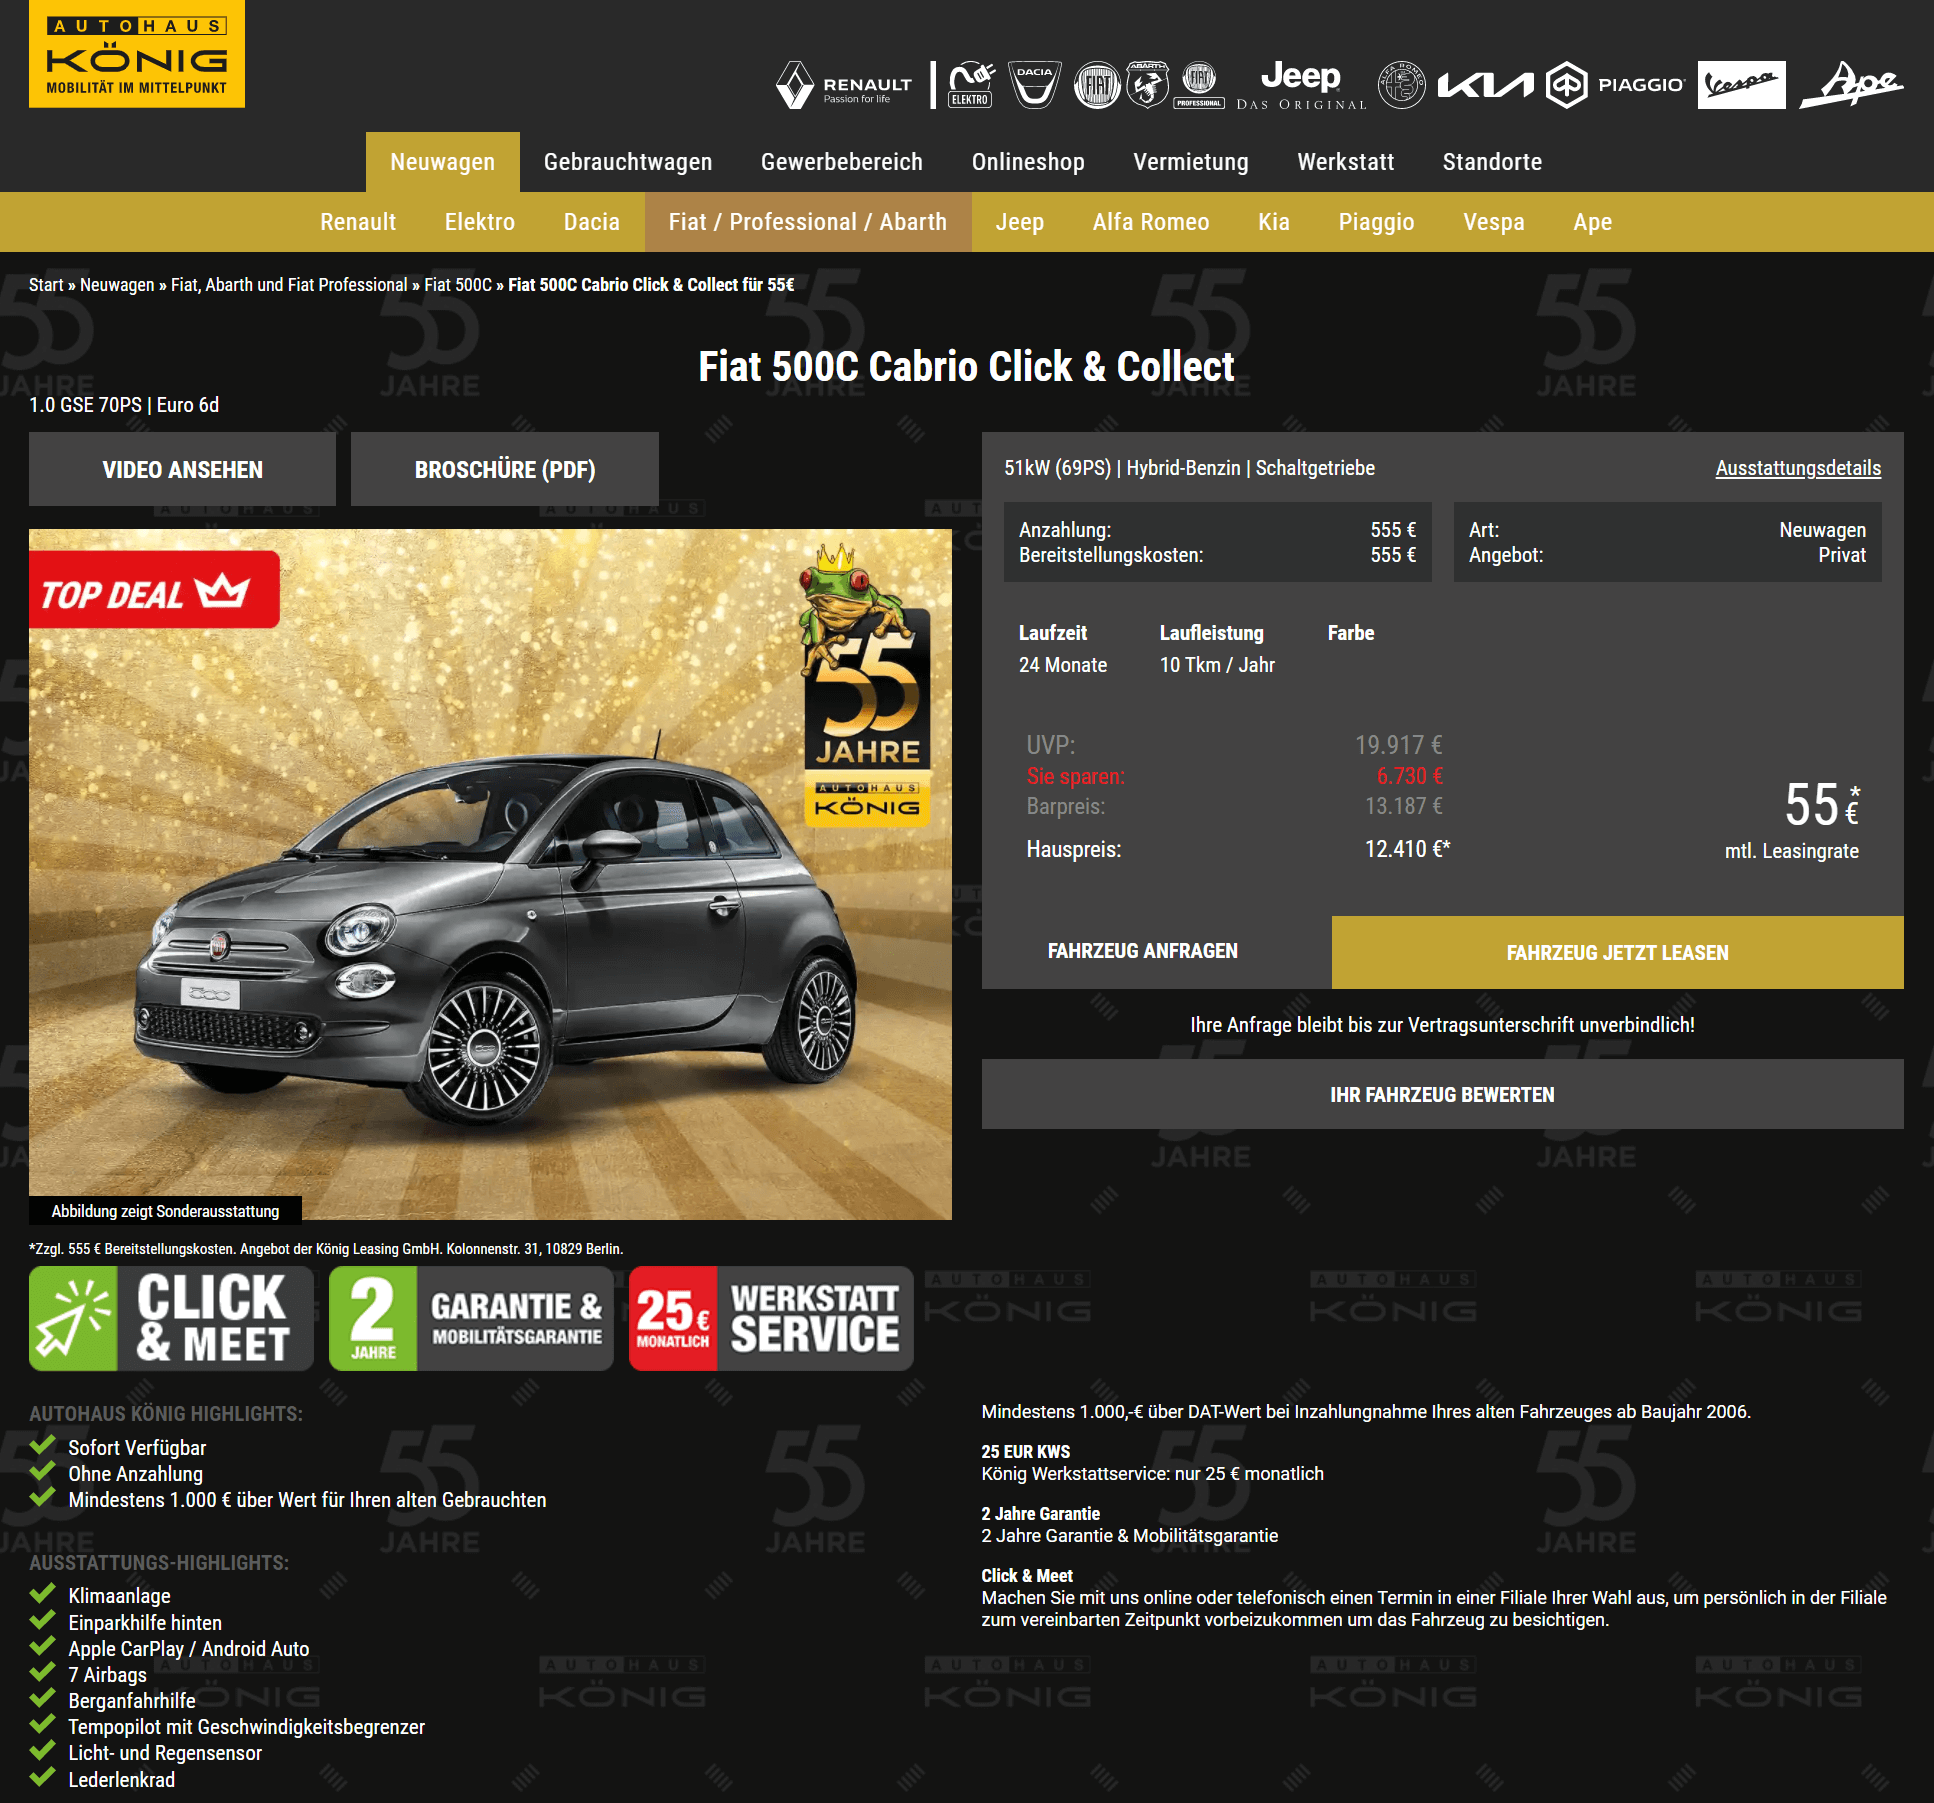
Task: Click Neuwagen breadcrumb link
Action: coord(117,285)
